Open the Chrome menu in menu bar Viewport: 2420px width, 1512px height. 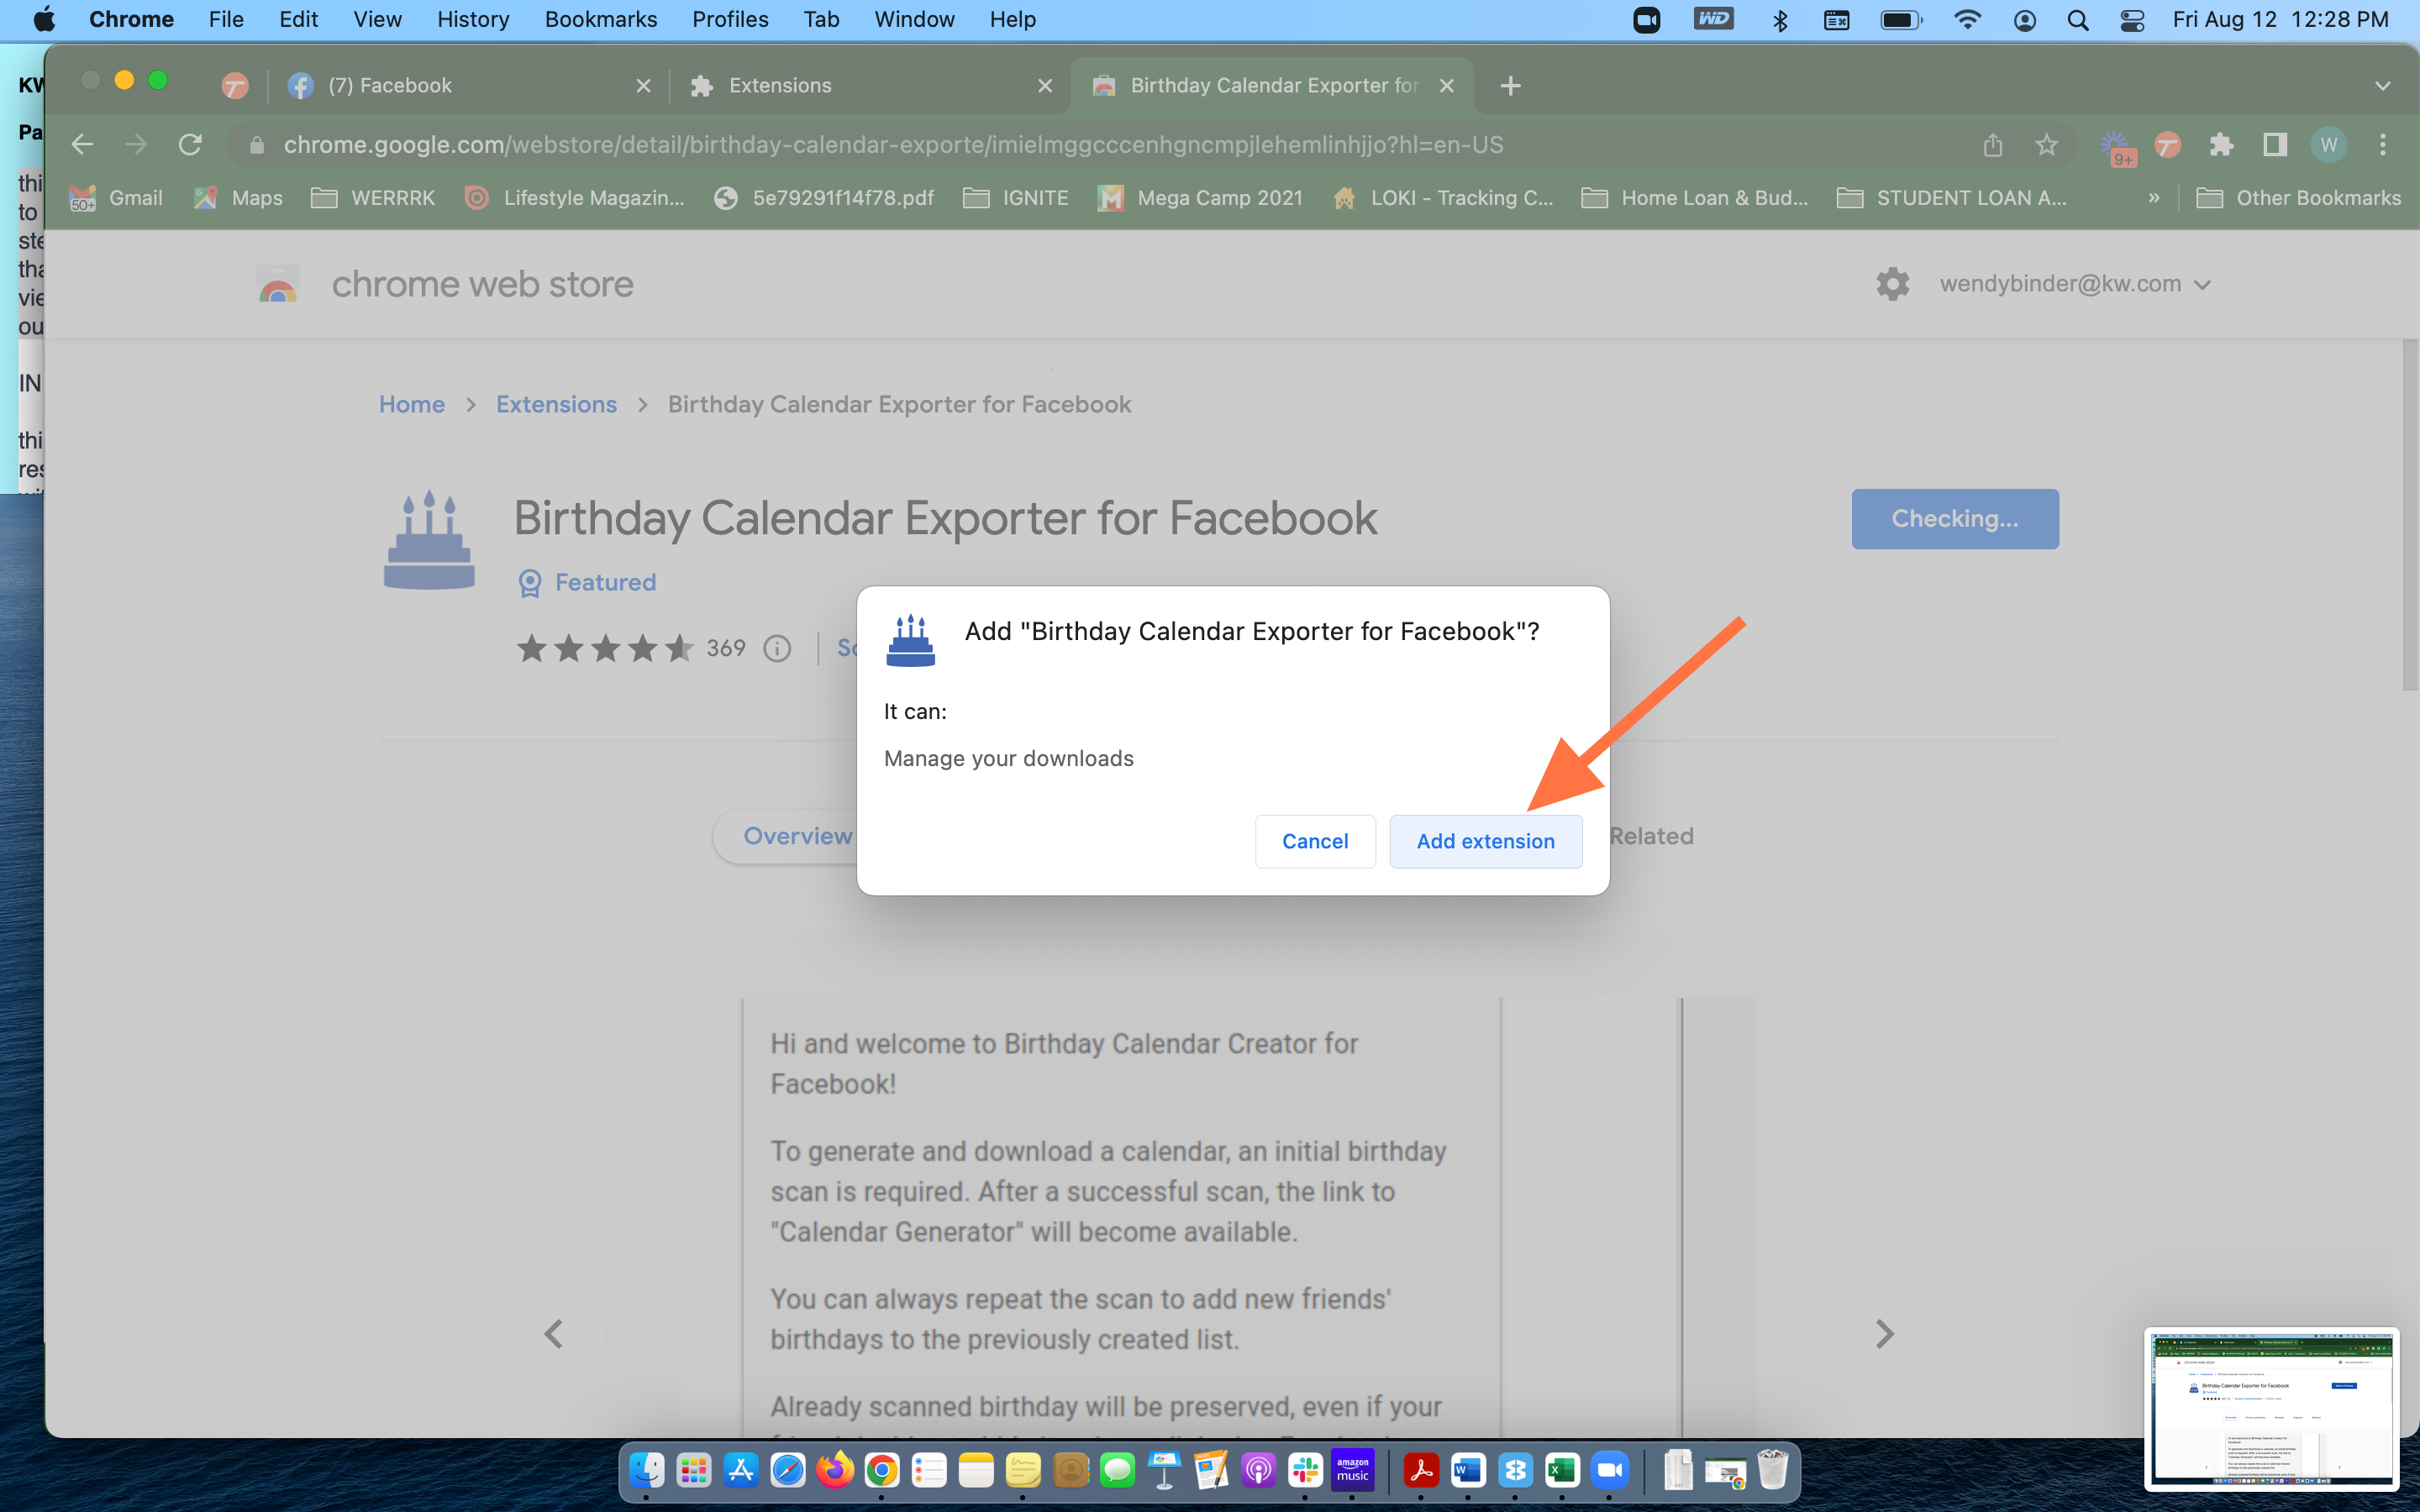[131, 19]
